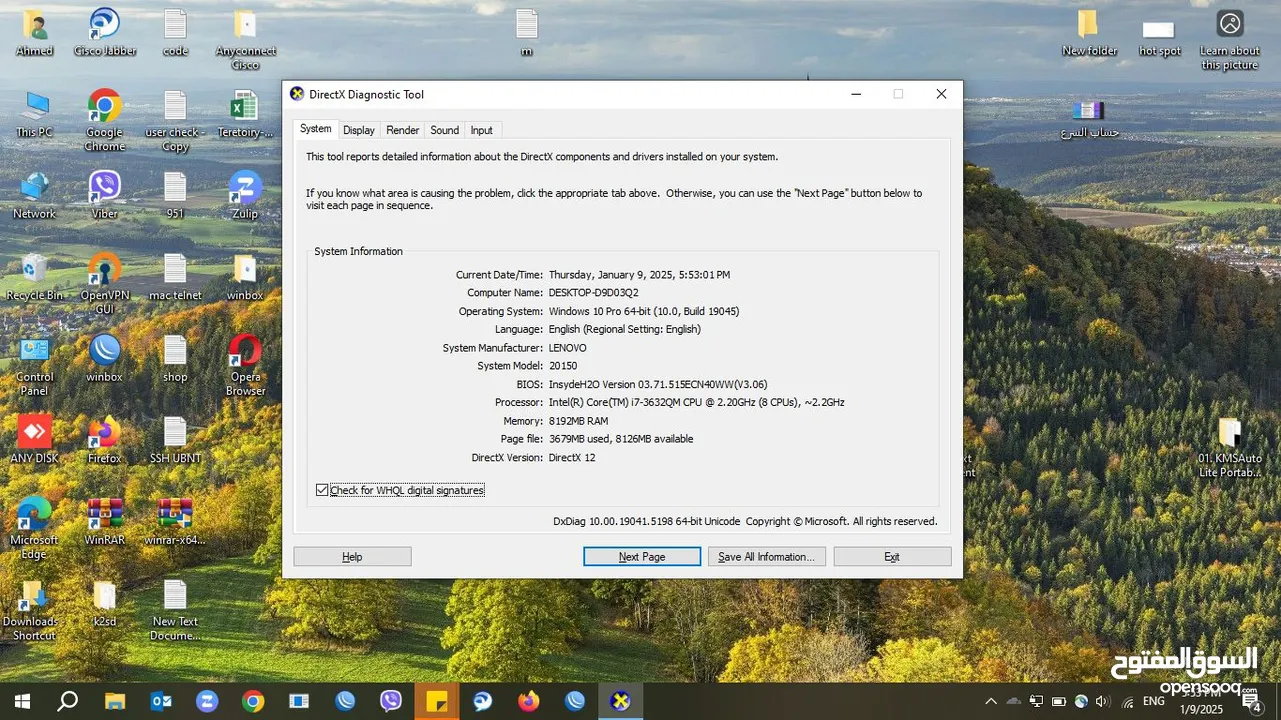Viewport: 1281px width, 720px height.
Task: Click Save All Information button
Action: click(x=767, y=556)
